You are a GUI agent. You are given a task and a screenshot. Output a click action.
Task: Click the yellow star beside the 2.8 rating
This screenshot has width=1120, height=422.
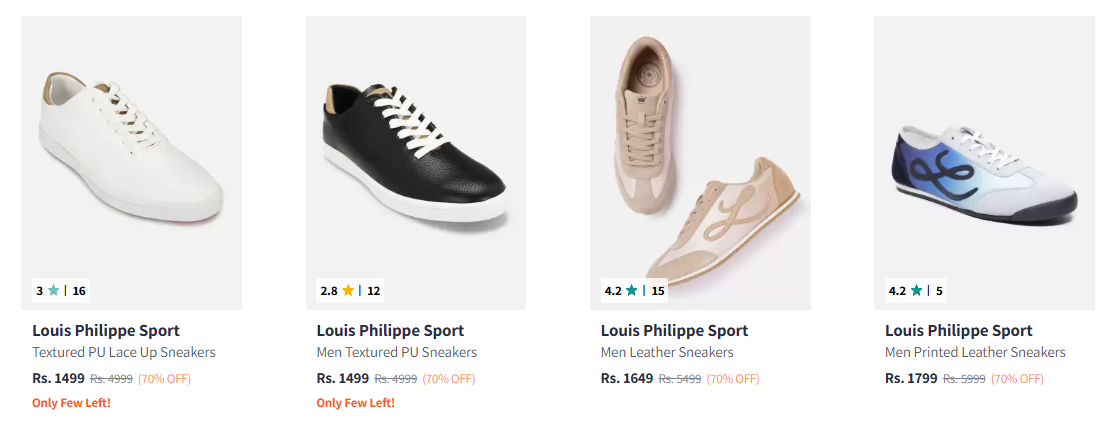pos(348,291)
